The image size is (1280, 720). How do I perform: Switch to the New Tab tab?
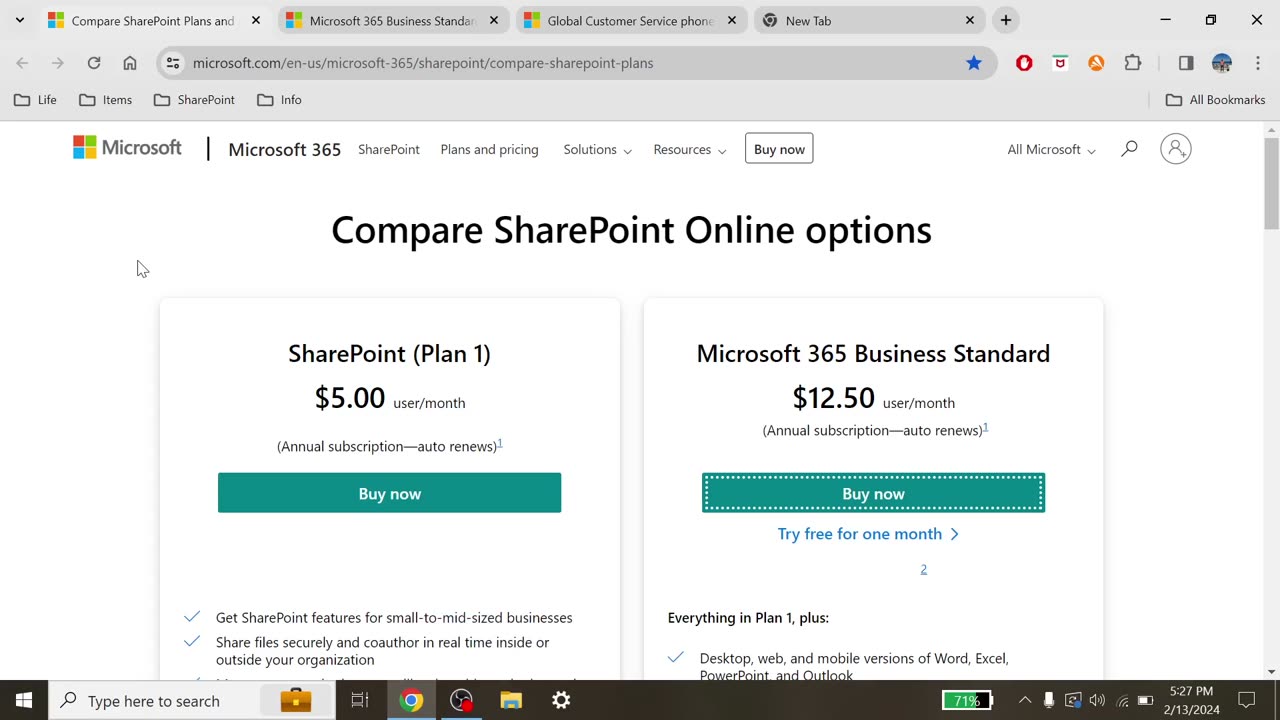pyautogui.click(x=868, y=20)
